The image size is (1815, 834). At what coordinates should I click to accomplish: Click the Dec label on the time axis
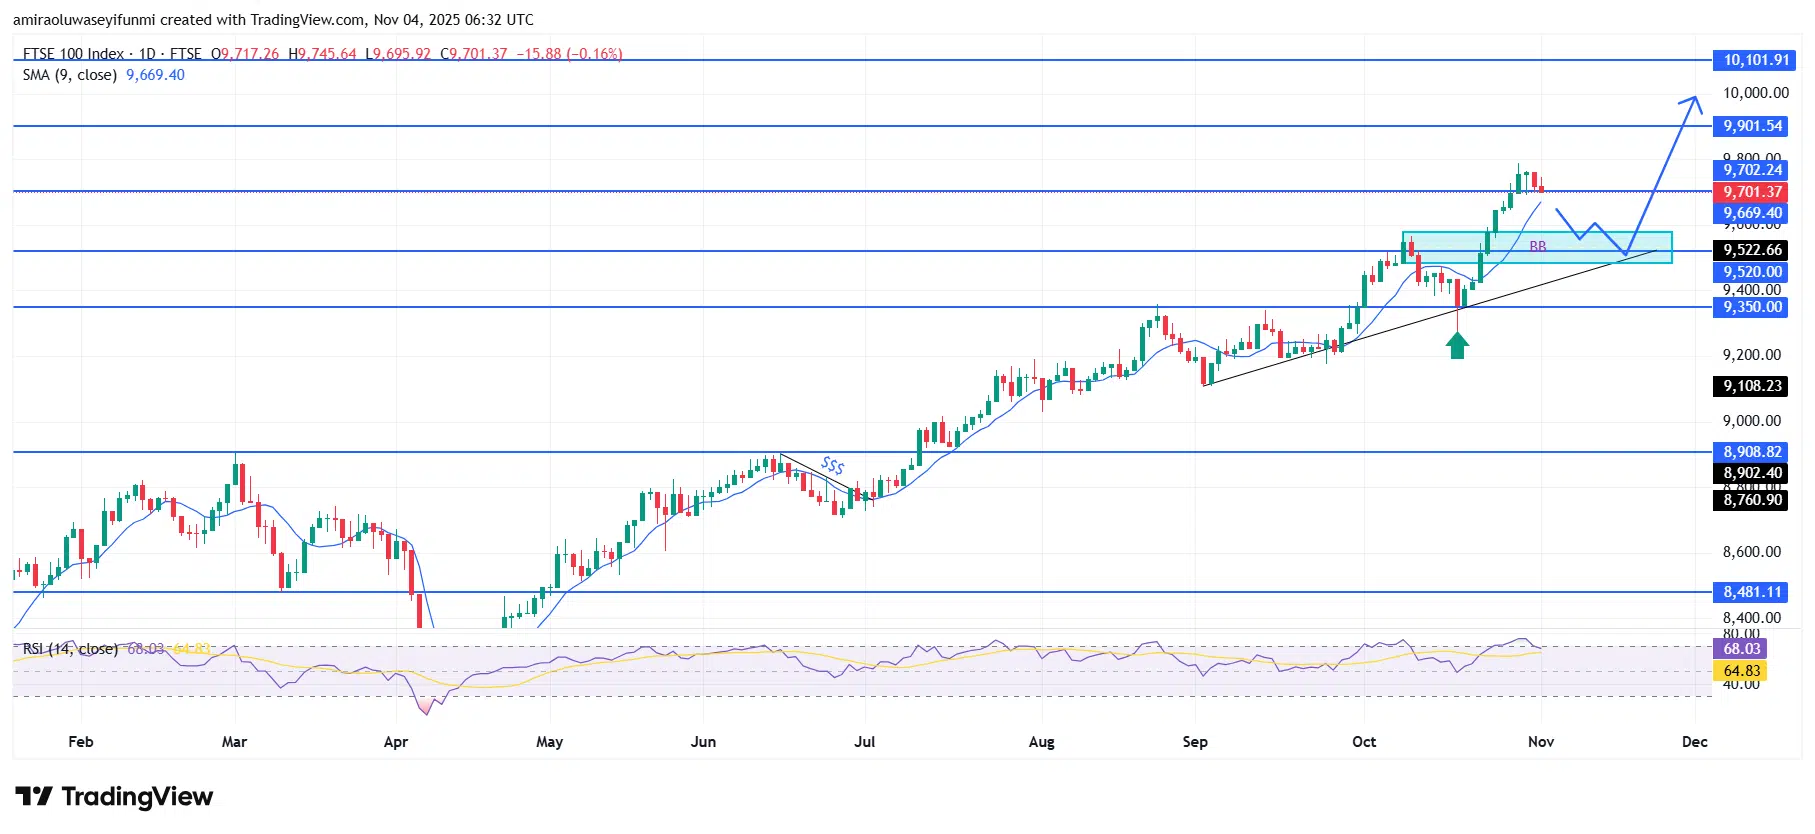point(1695,742)
